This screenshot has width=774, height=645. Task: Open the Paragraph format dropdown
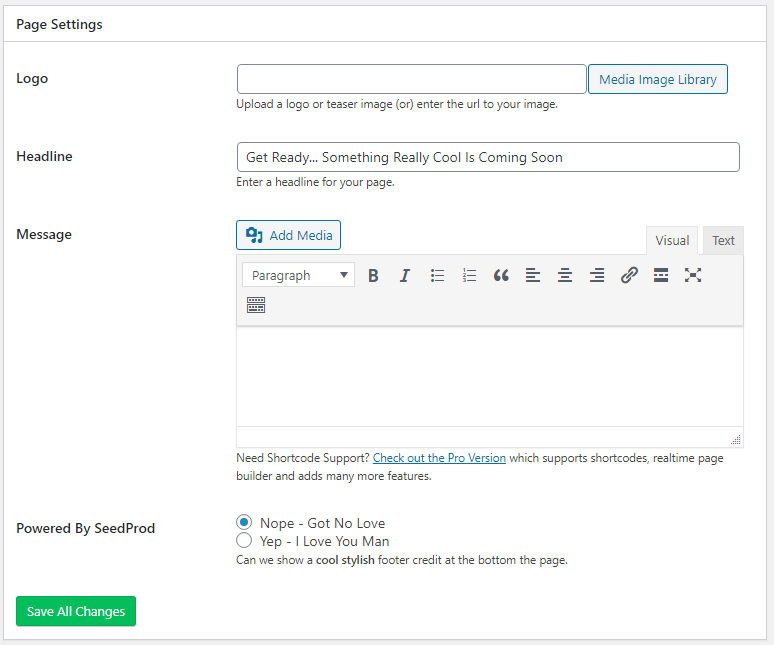(x=298, y=275)
